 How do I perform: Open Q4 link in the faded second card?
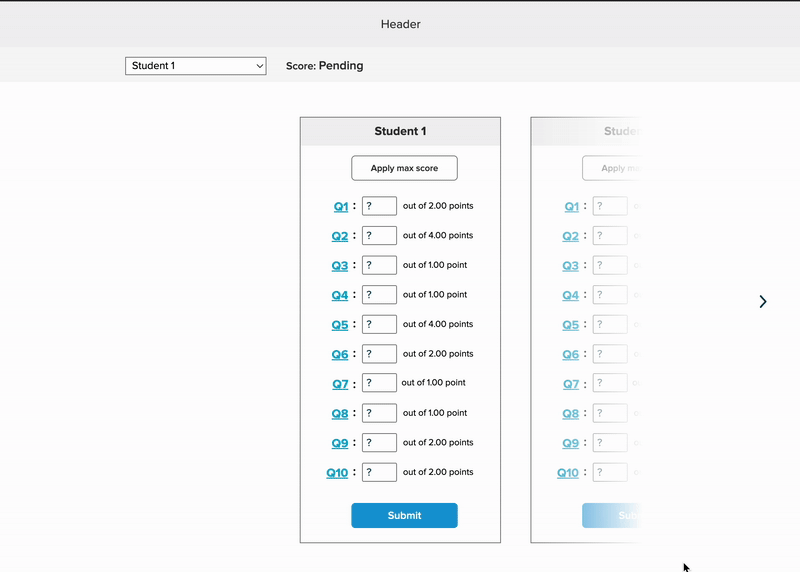pyautogui.click(x=570, y=295)
